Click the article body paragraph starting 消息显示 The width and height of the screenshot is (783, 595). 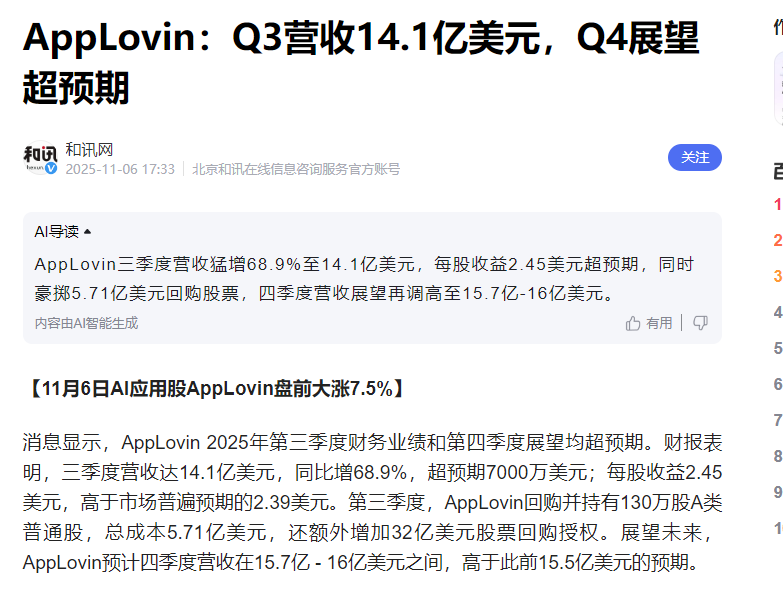370,502
